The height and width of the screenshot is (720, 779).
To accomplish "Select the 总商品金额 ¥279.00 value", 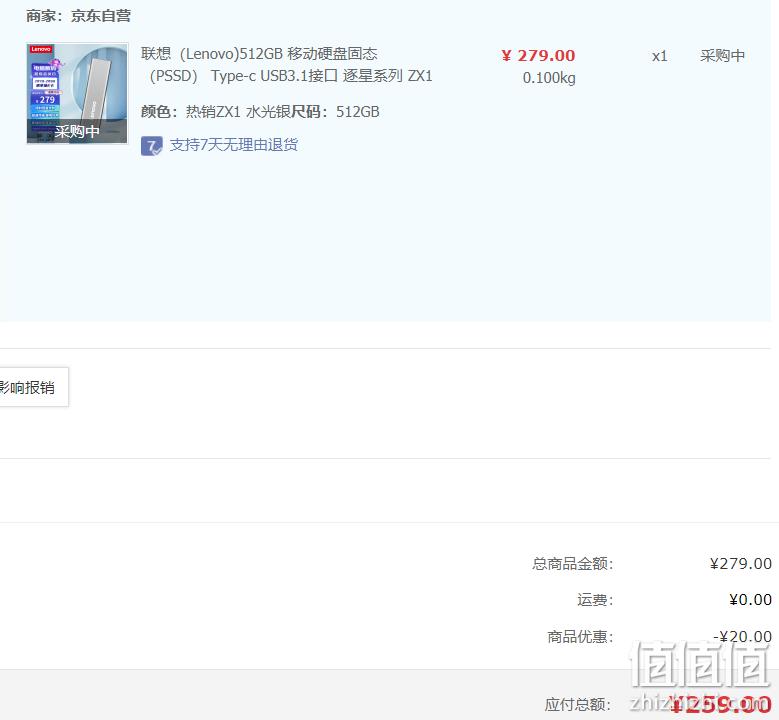I will [740, 563].
